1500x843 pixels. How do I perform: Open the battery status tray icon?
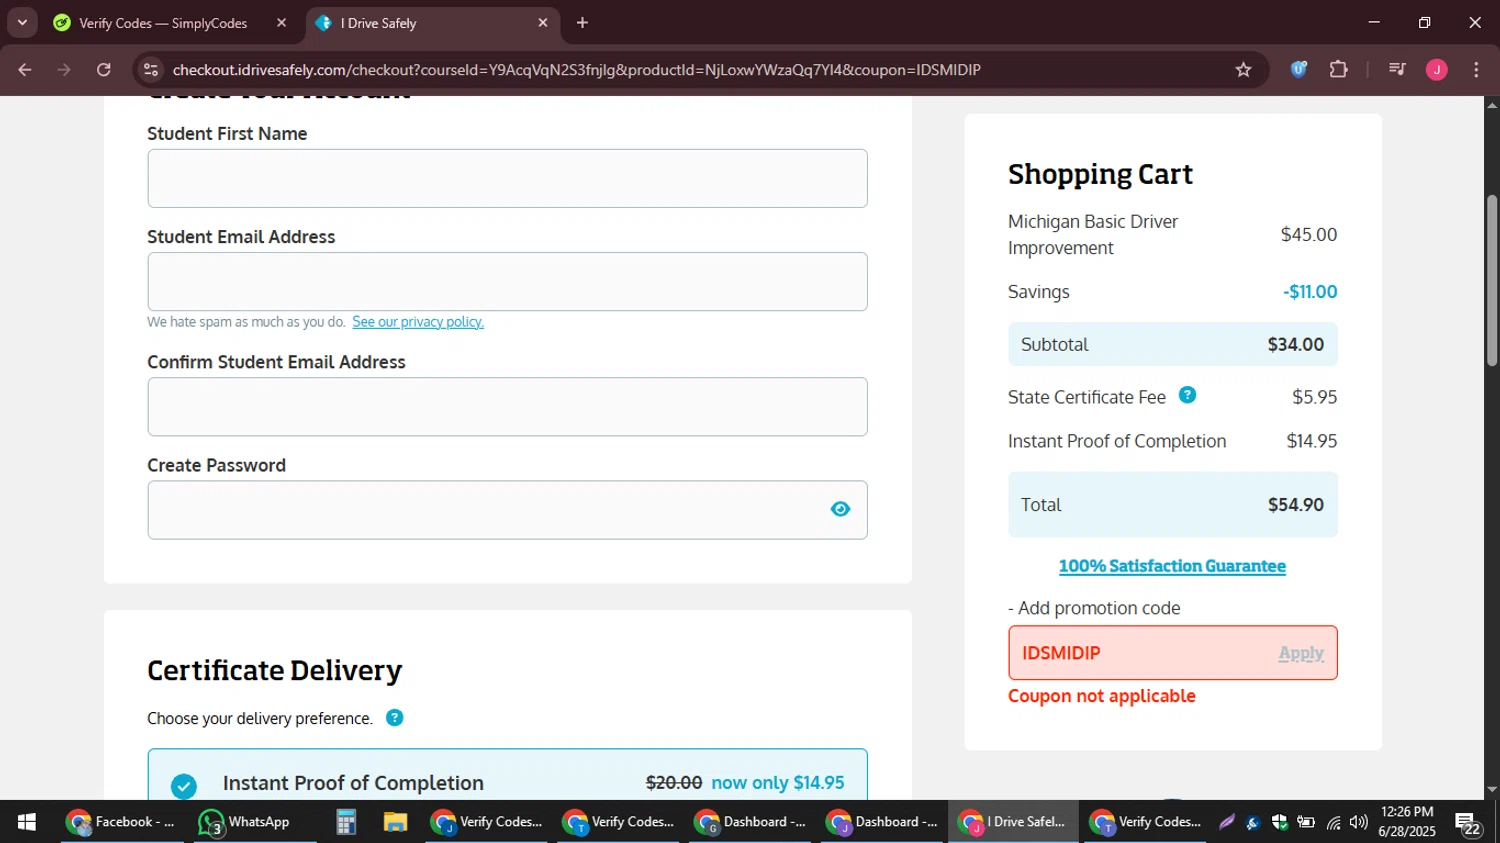pyautogui.click(x=1306, y=822)
